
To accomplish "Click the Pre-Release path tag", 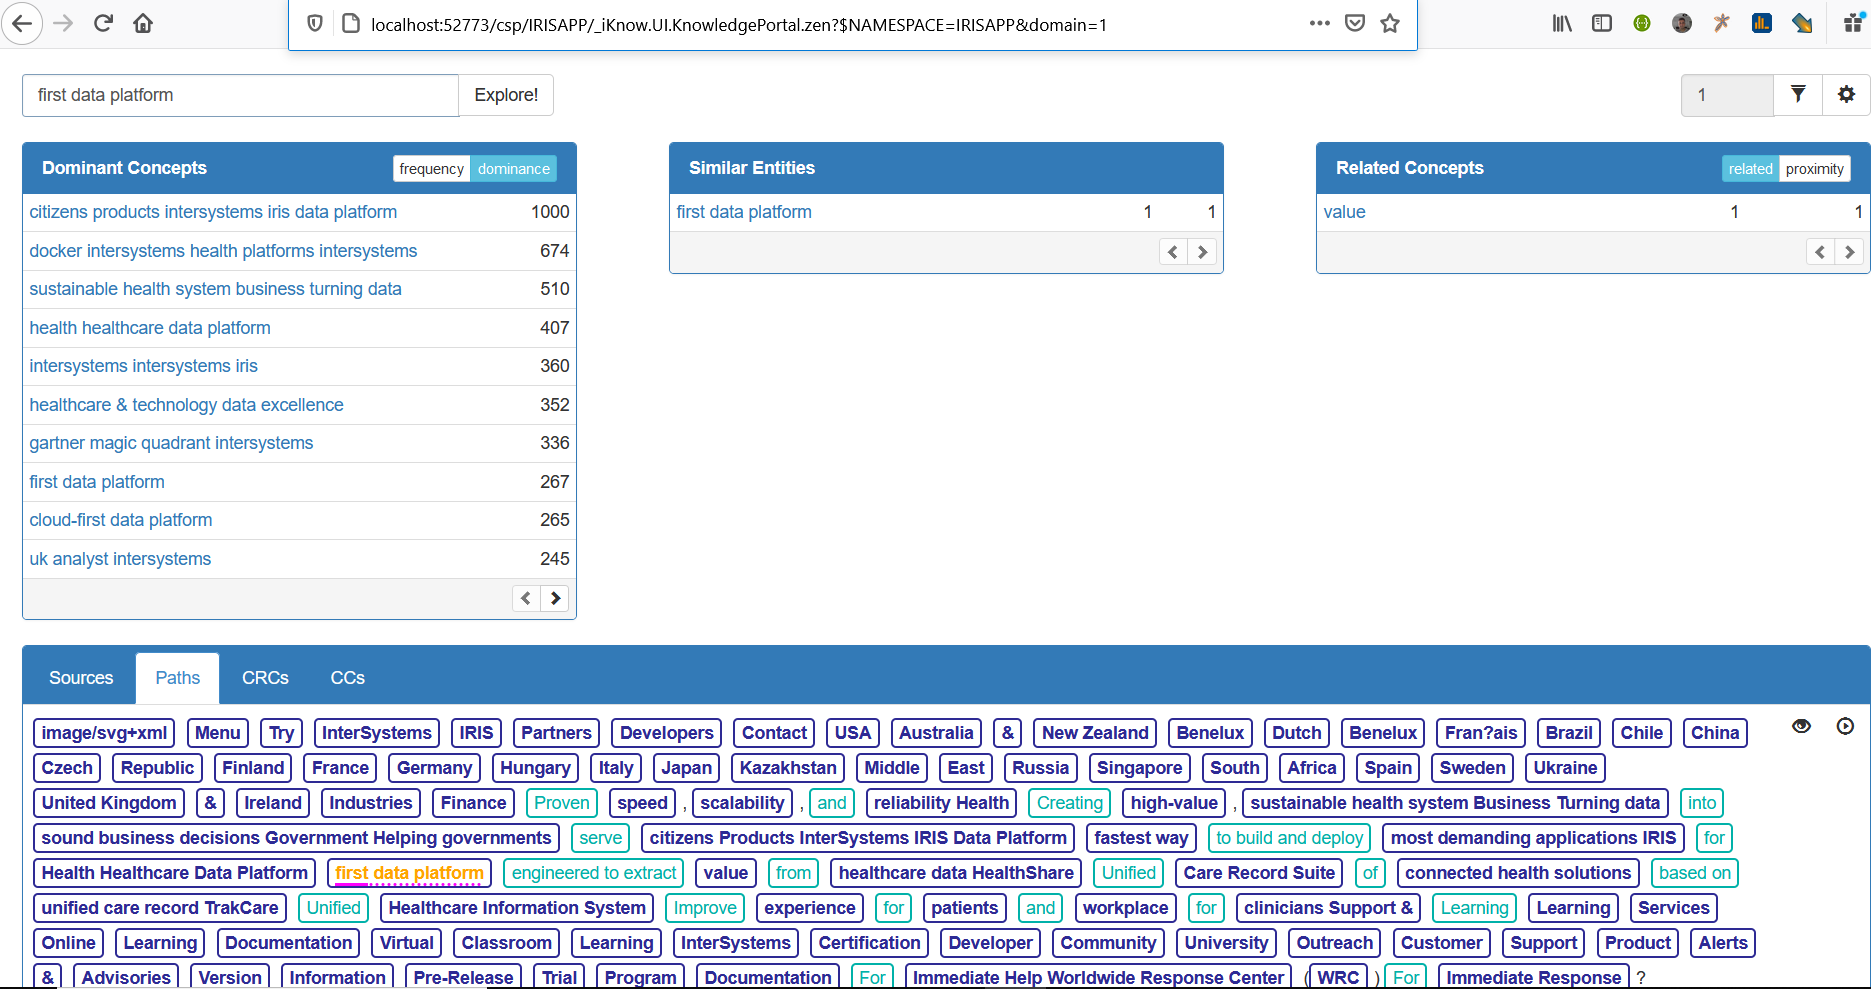I will (463, 977).
